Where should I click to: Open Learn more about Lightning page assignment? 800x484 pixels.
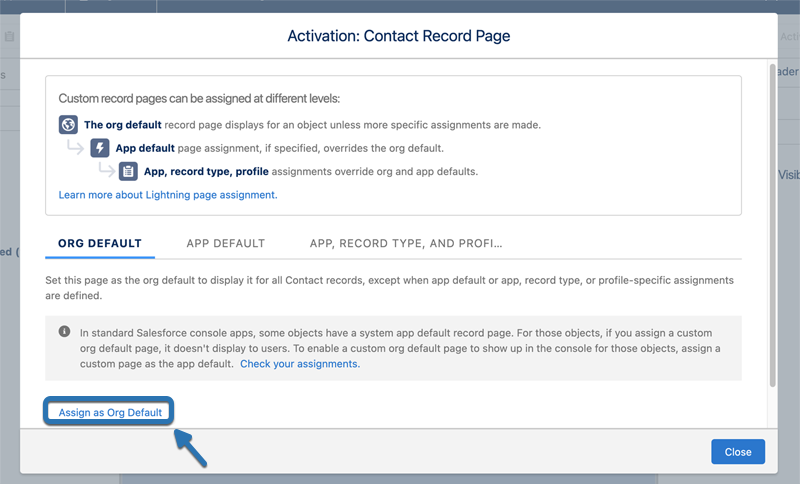[168, 195]
